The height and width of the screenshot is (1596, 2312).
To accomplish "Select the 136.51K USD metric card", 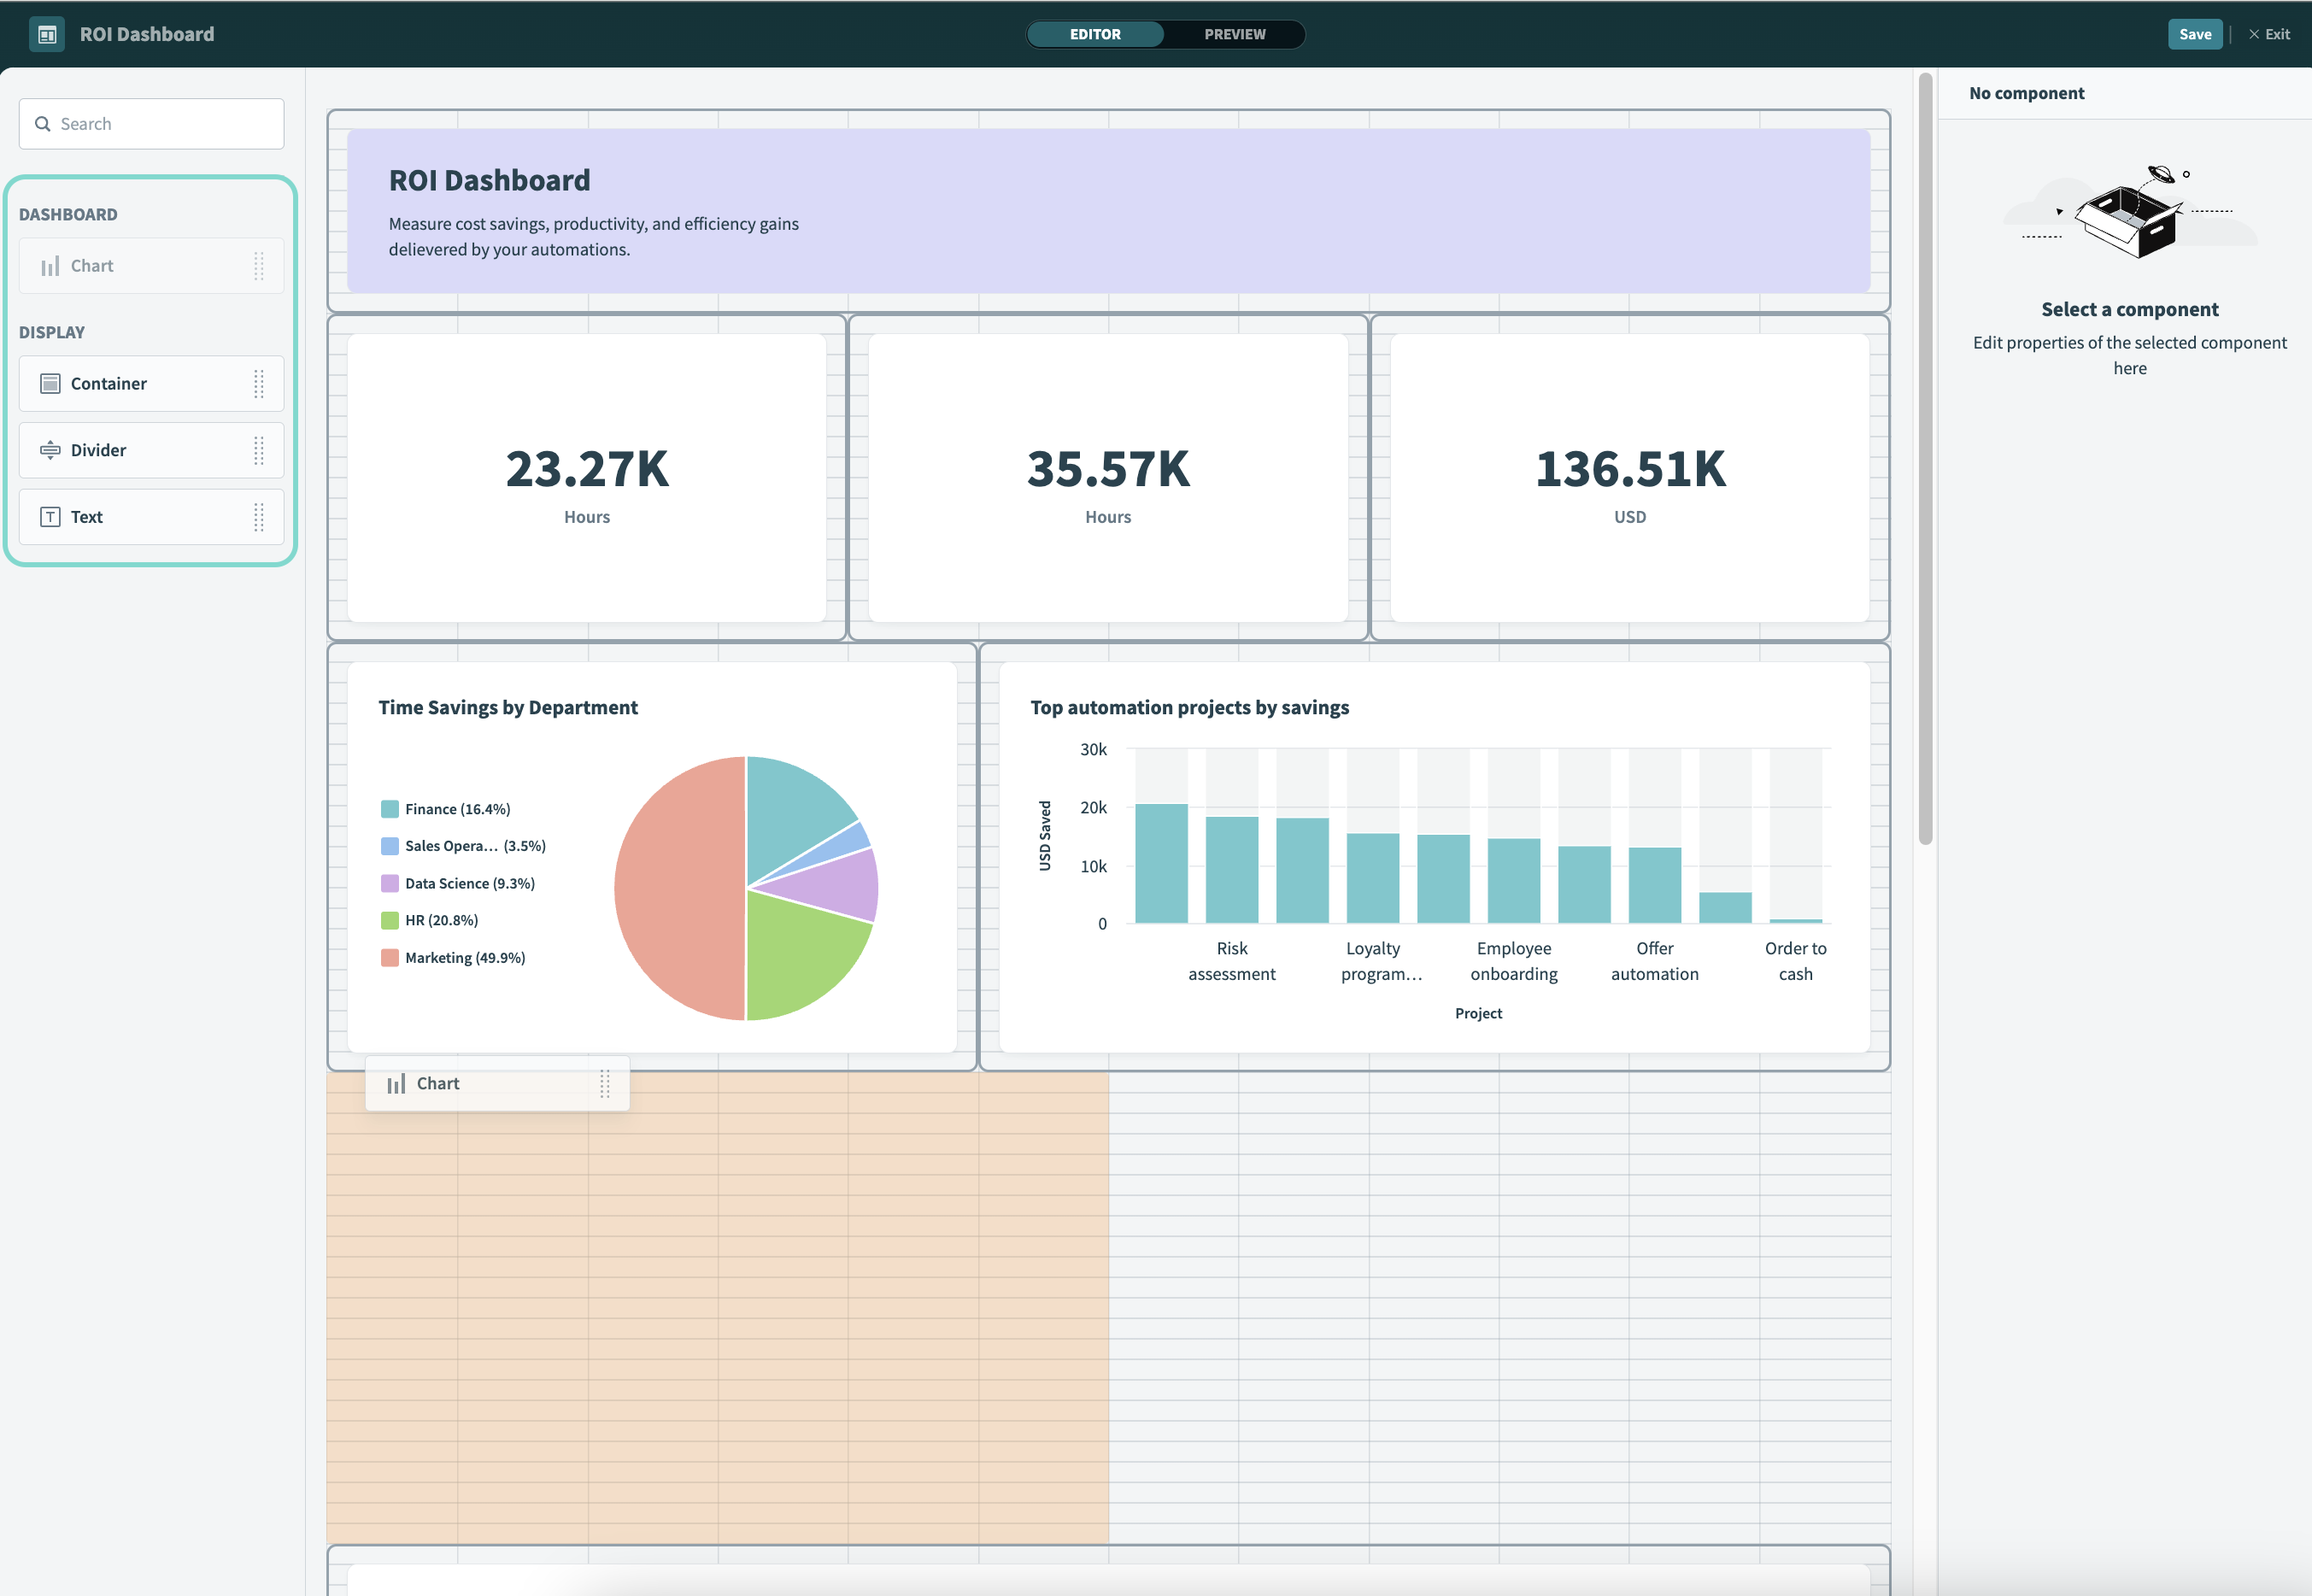I will pos(1629,479).
